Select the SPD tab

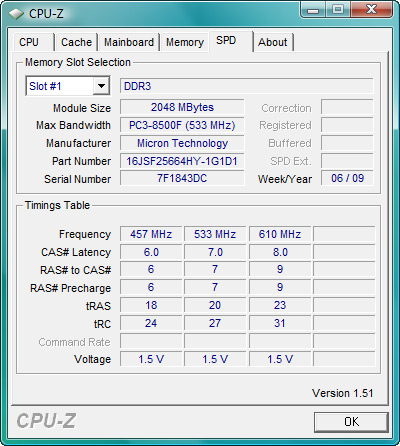click(230, 41)
